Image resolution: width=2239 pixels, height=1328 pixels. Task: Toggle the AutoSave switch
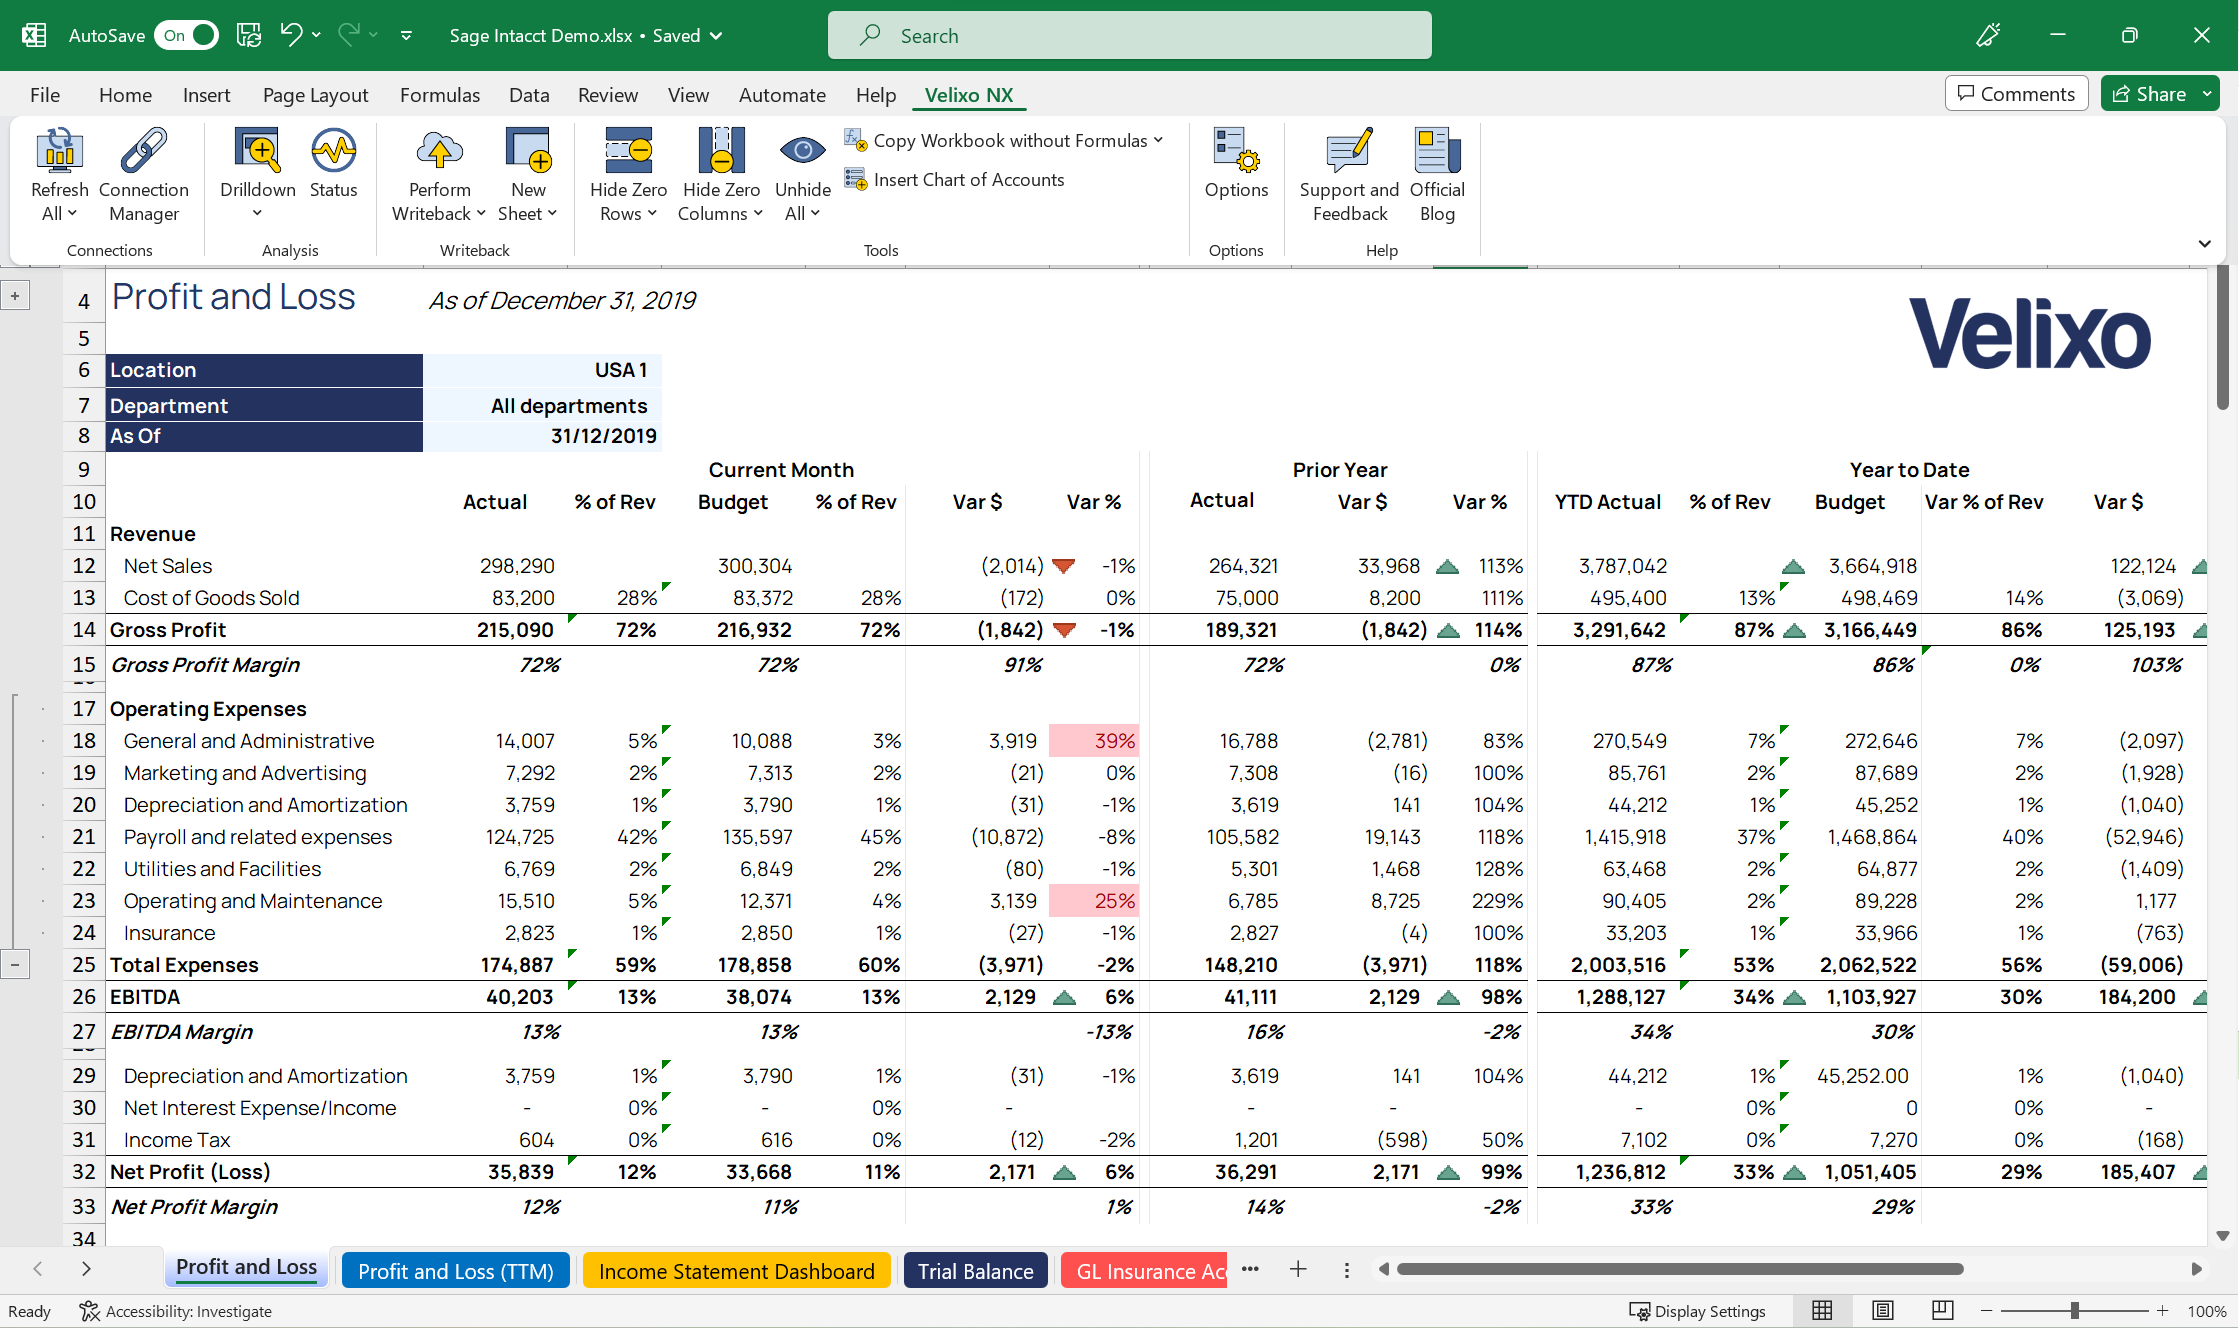click(x=187, y=35)
